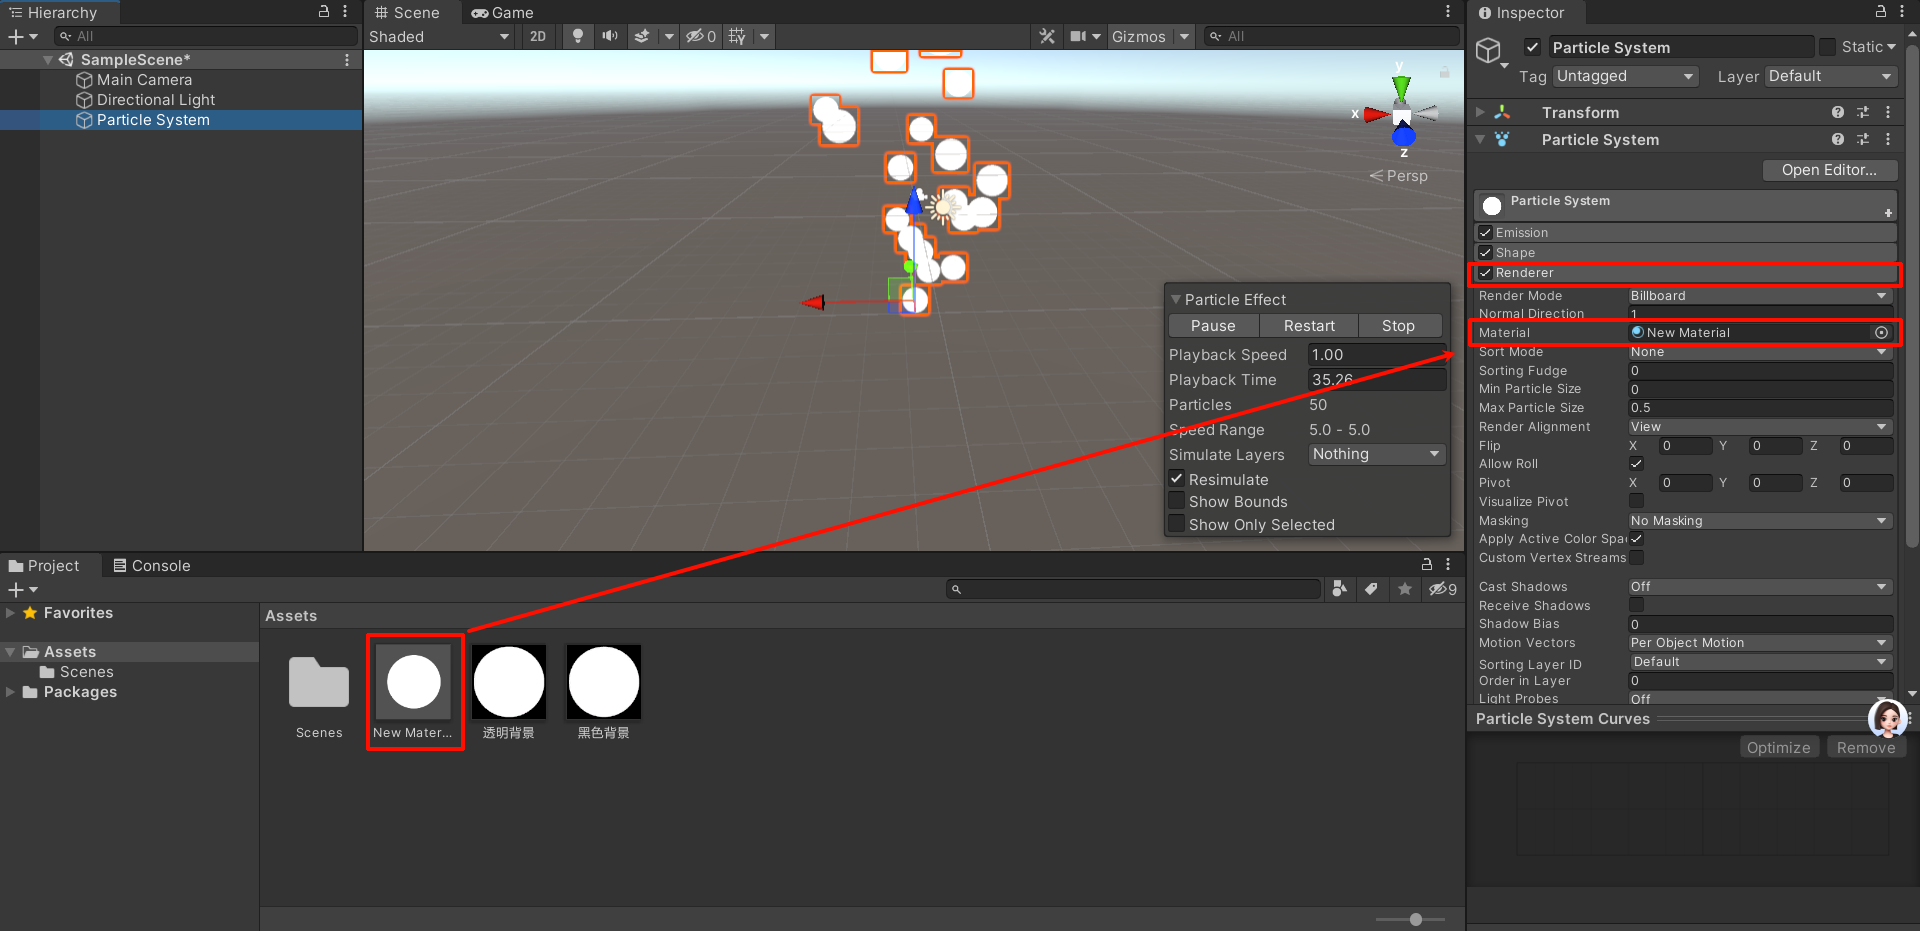Click the Search by Type icon

coord(1339,589)
